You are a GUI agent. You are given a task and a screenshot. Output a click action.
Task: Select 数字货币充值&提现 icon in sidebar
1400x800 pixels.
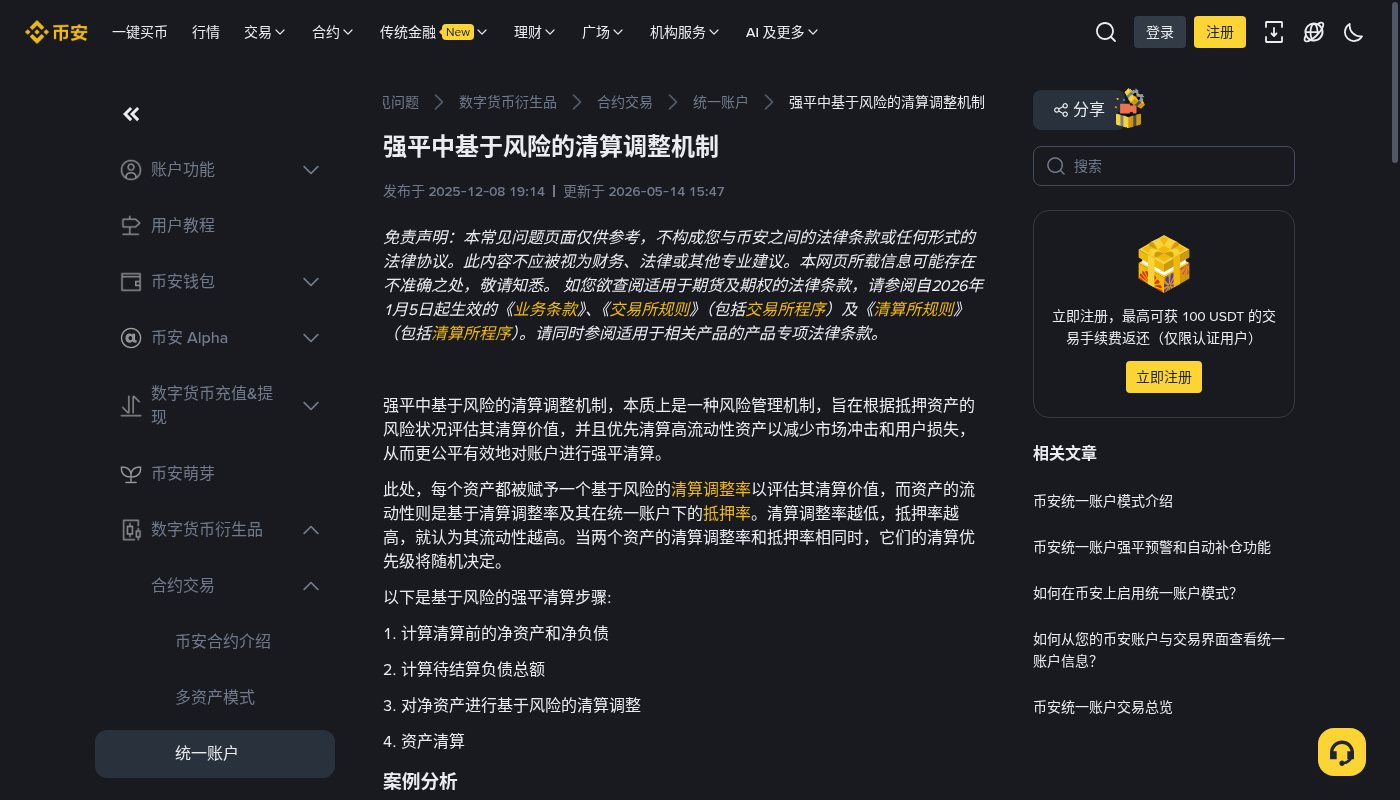click(x=131, y=406)
